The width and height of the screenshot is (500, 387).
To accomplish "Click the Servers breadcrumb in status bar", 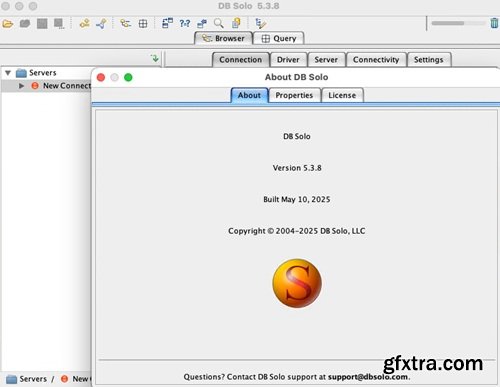I will pyautogui.click(x=27, y=379).
